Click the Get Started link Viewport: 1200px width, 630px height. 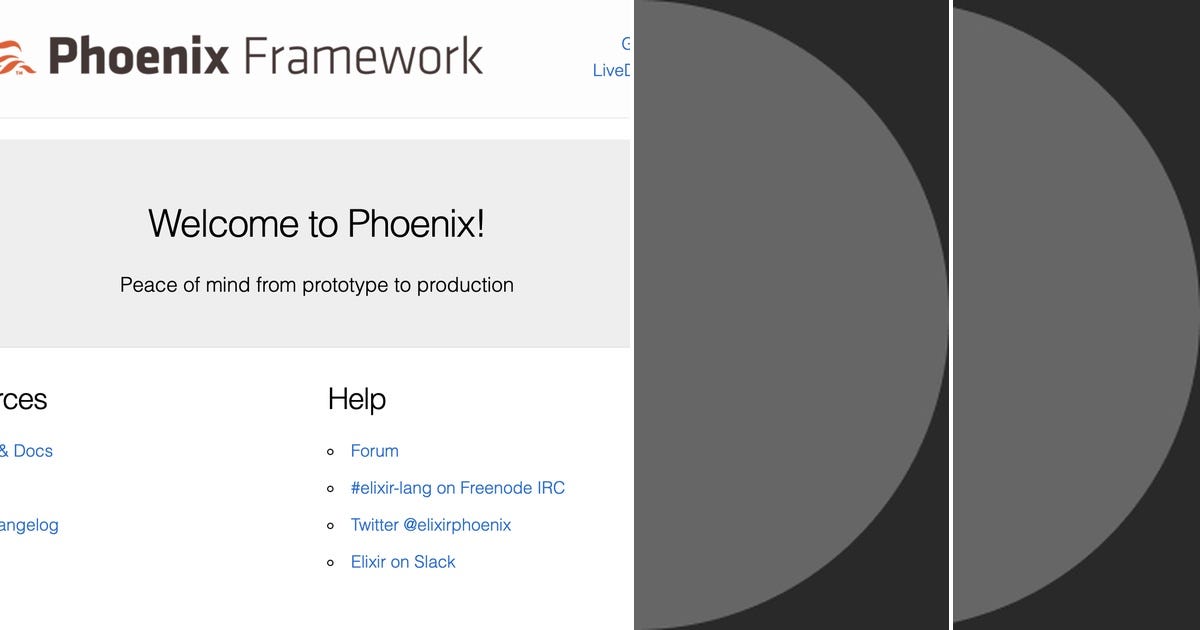[624, 43]
